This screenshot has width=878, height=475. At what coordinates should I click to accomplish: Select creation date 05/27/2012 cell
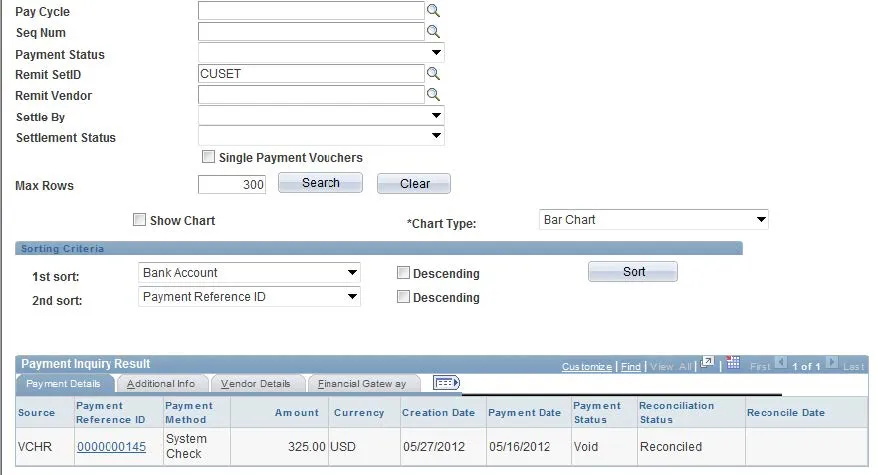point(443,446)
